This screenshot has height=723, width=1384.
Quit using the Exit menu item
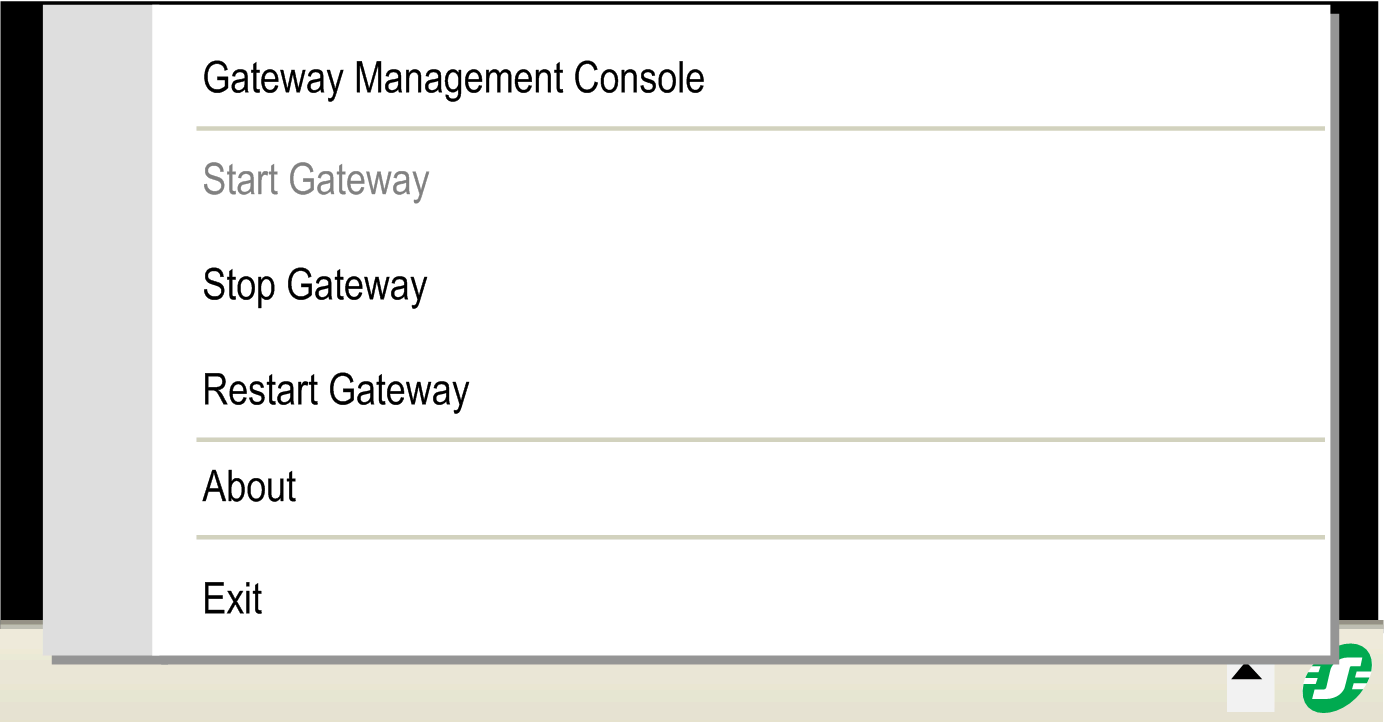pyautogui.click(x=233, y=599)
